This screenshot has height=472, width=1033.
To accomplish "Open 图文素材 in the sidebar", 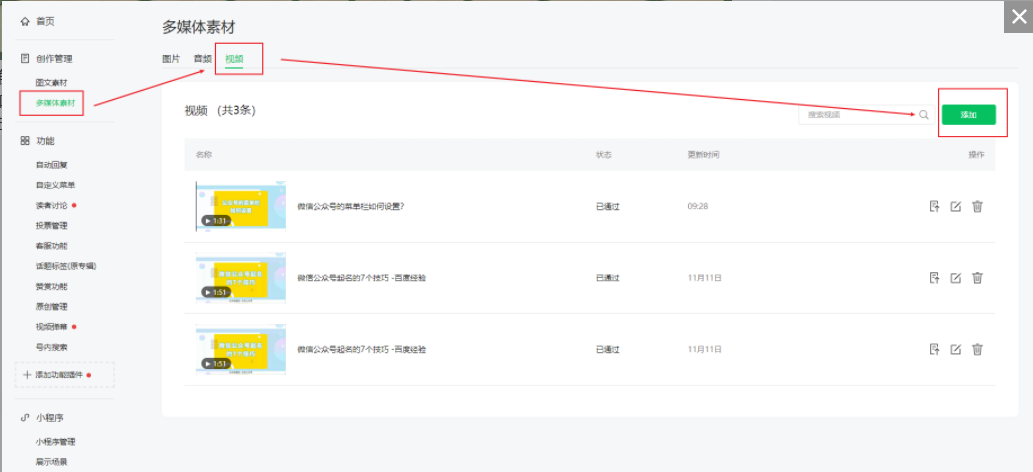I will (x=52, y=82).
